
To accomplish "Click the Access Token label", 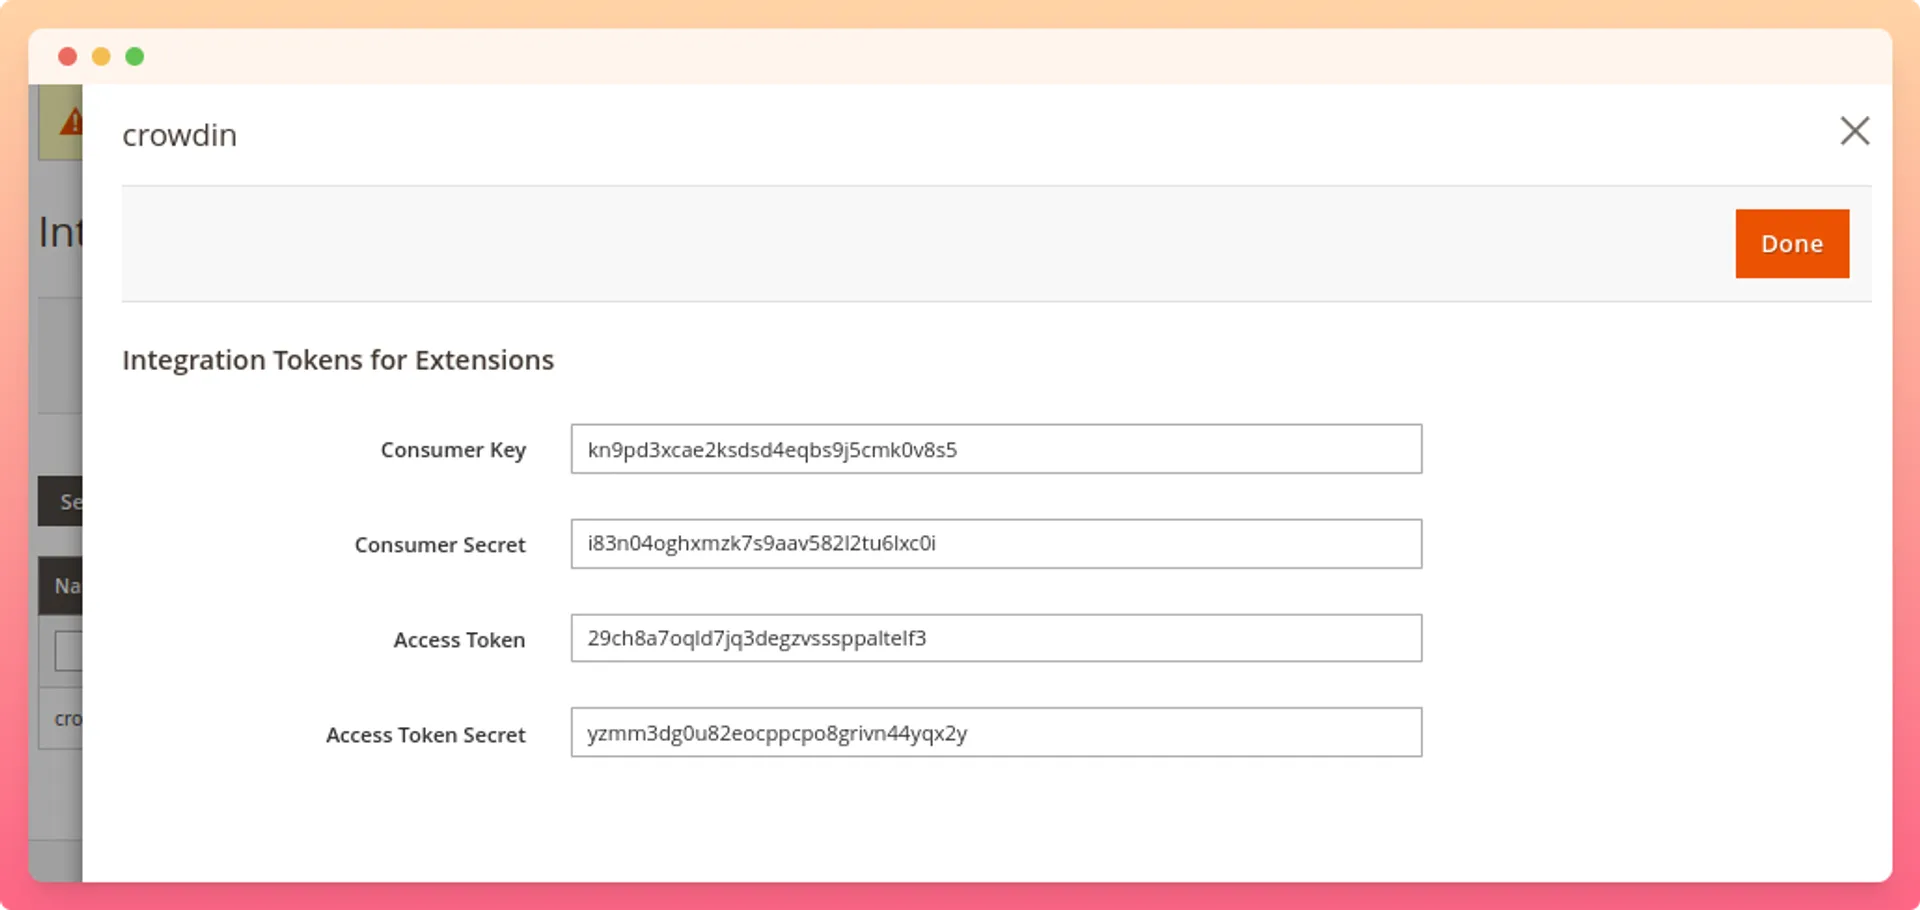I will pyautogui.click(x=459, y=640).
